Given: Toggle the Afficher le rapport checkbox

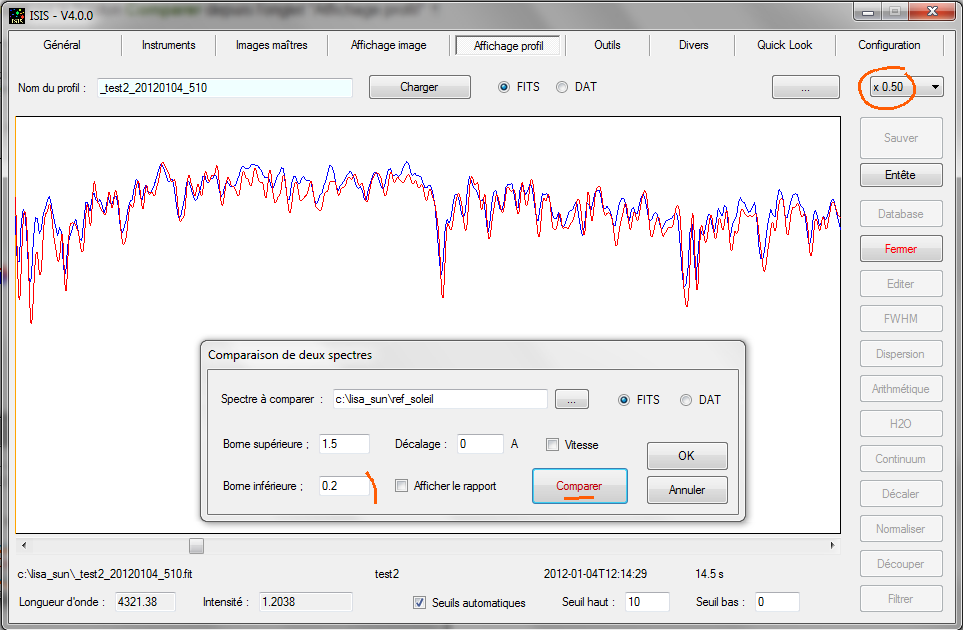Looking at the screenshot, I should point(401,486).
